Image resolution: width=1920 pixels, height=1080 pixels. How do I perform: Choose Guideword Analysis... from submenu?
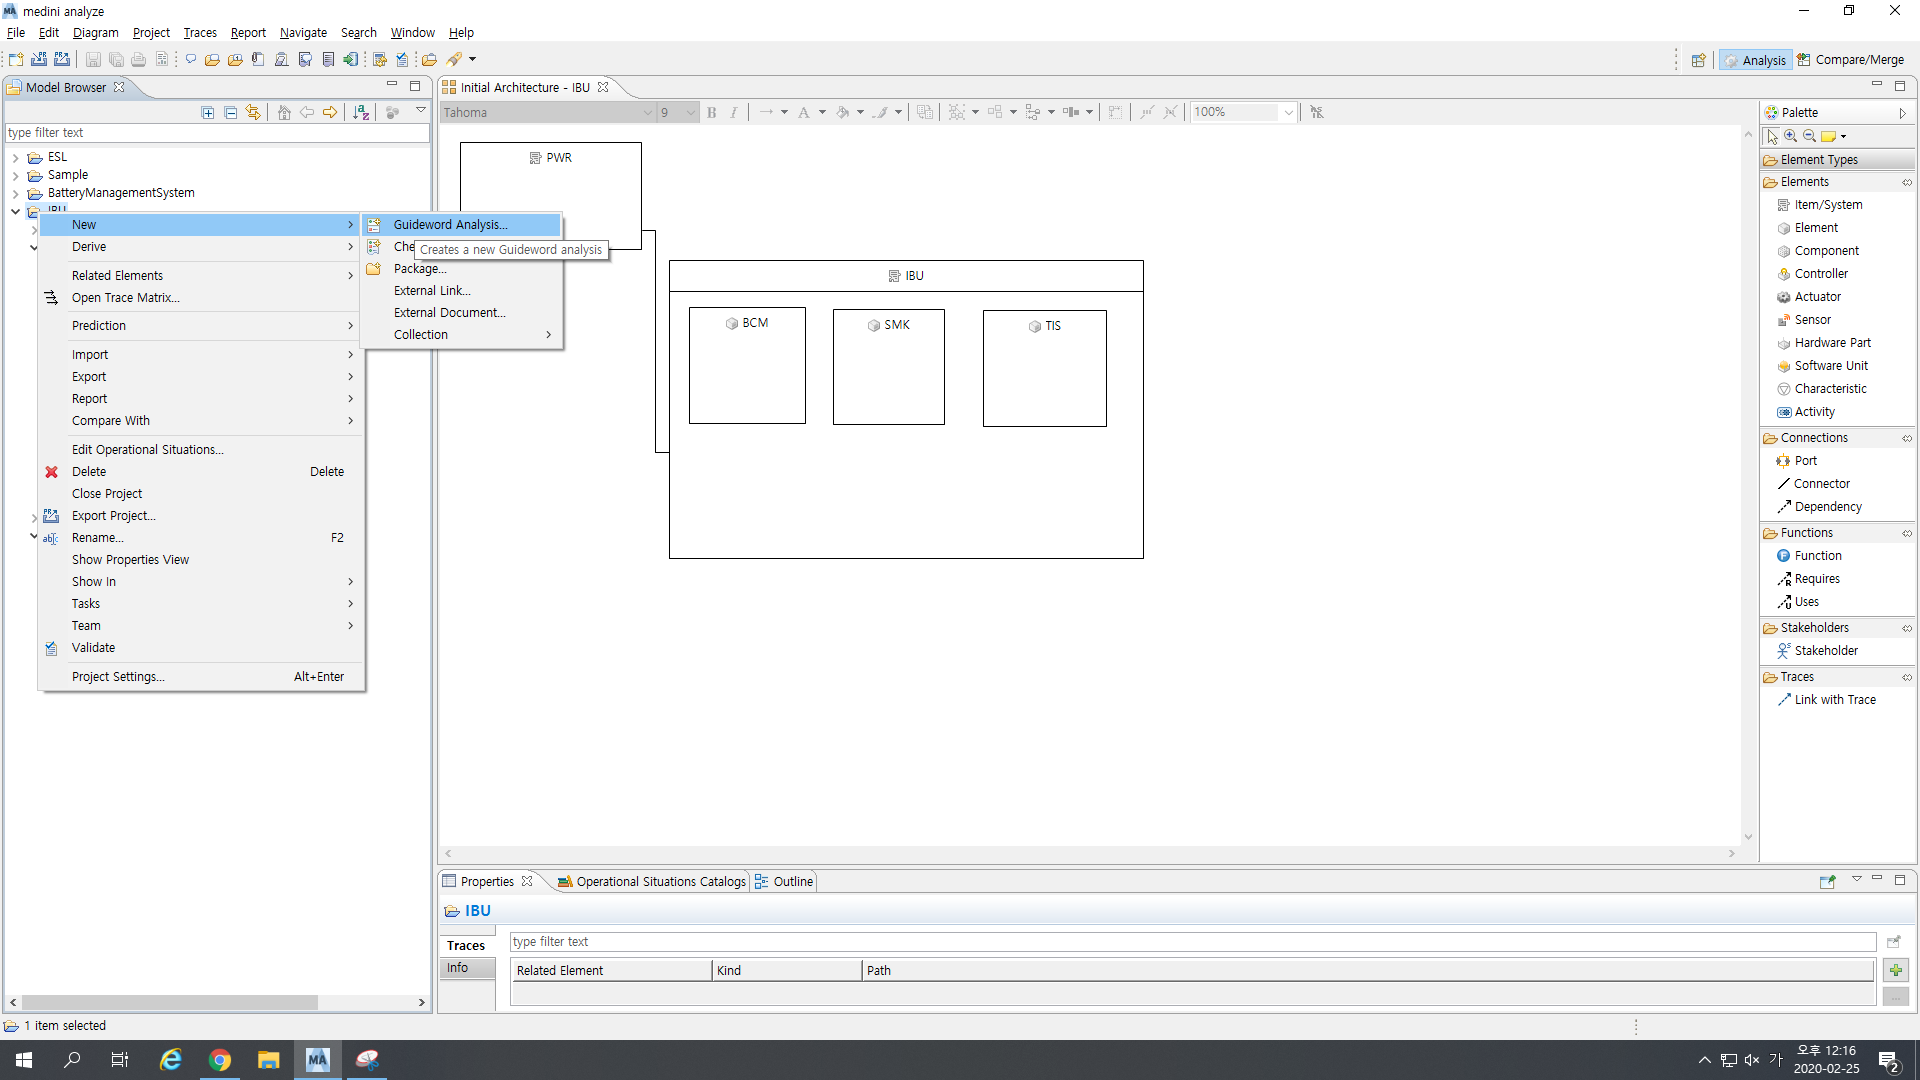450,225
